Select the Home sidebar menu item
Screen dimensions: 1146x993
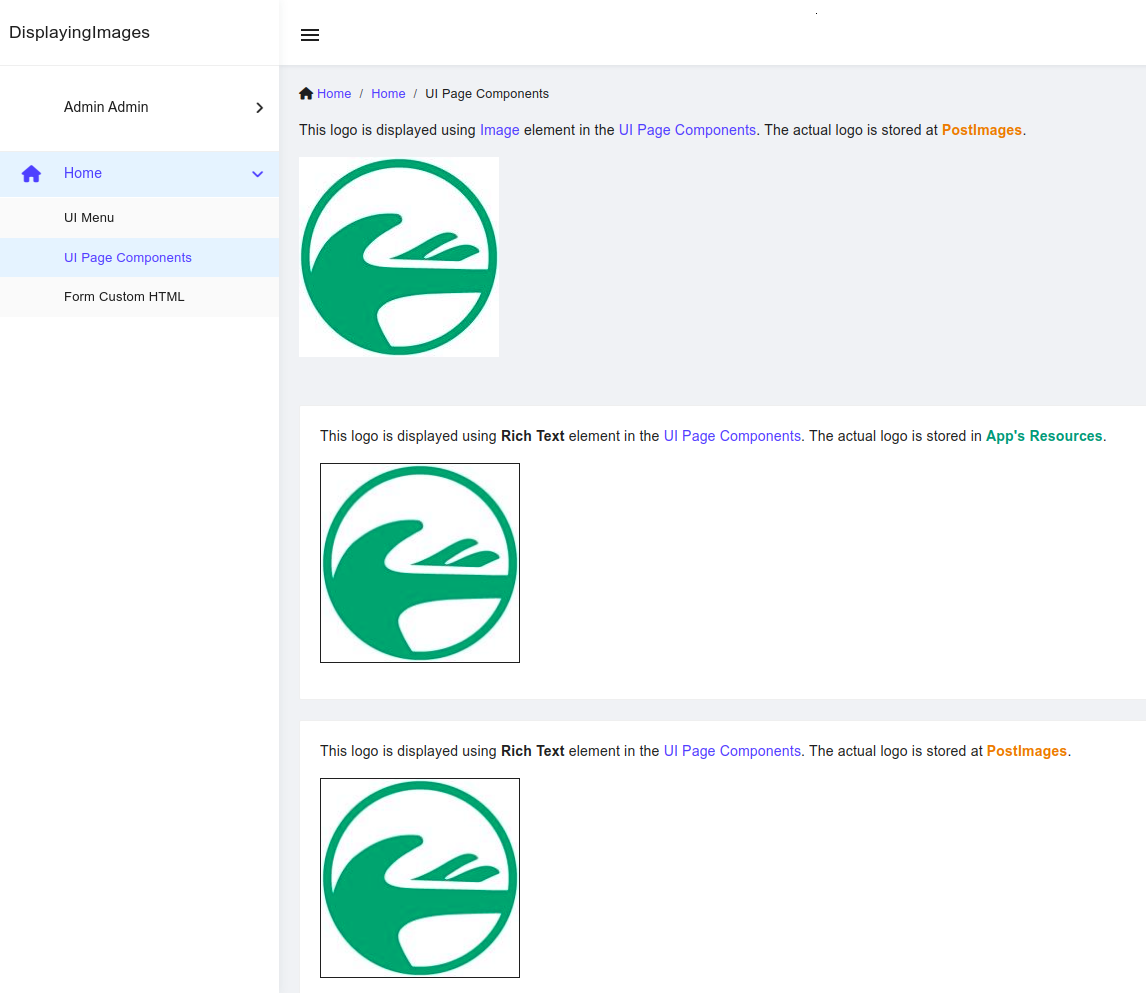click(x=140, y=174)
